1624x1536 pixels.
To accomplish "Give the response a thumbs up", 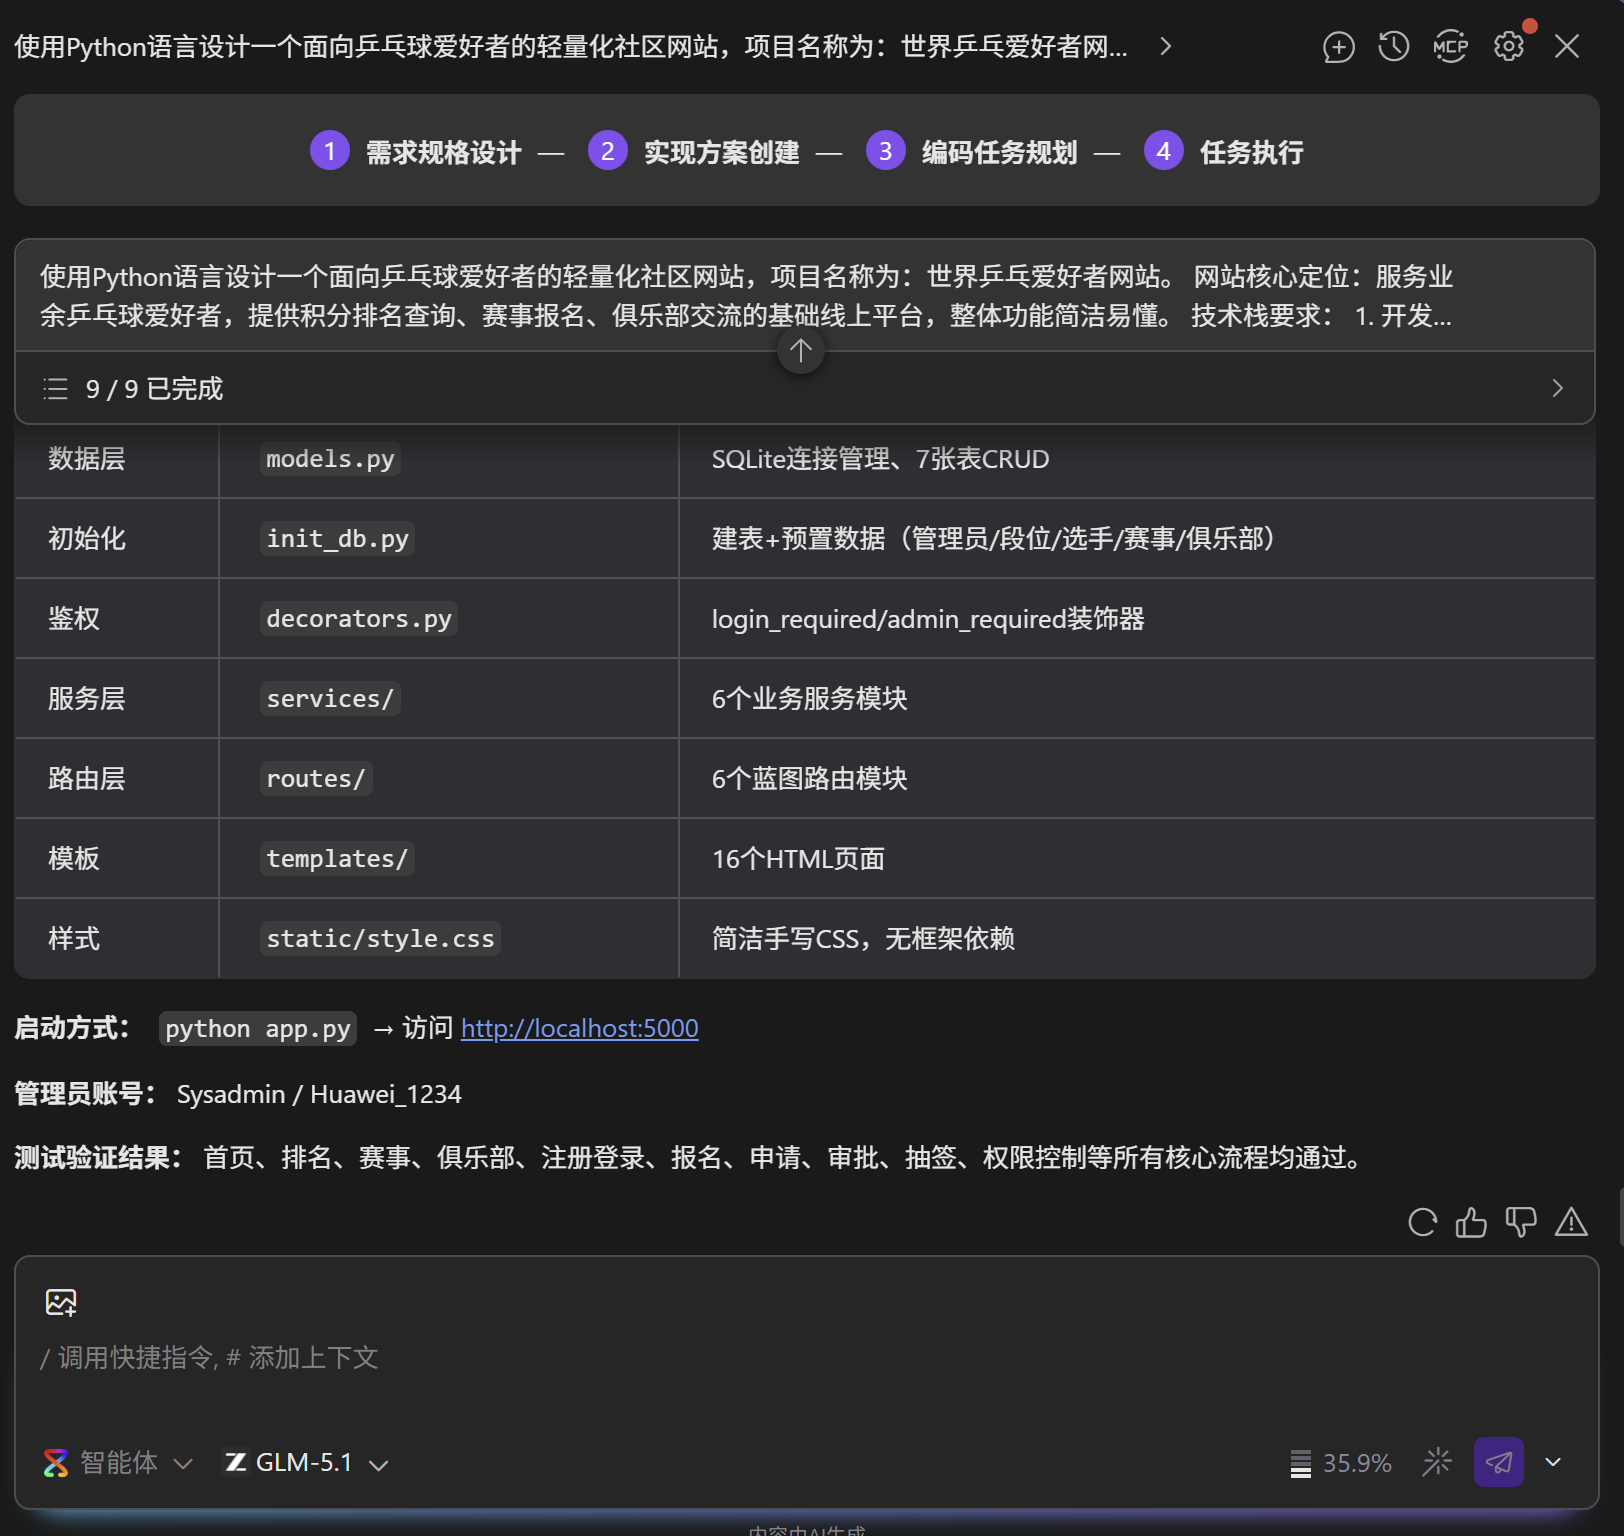I will point(1471,1222).
